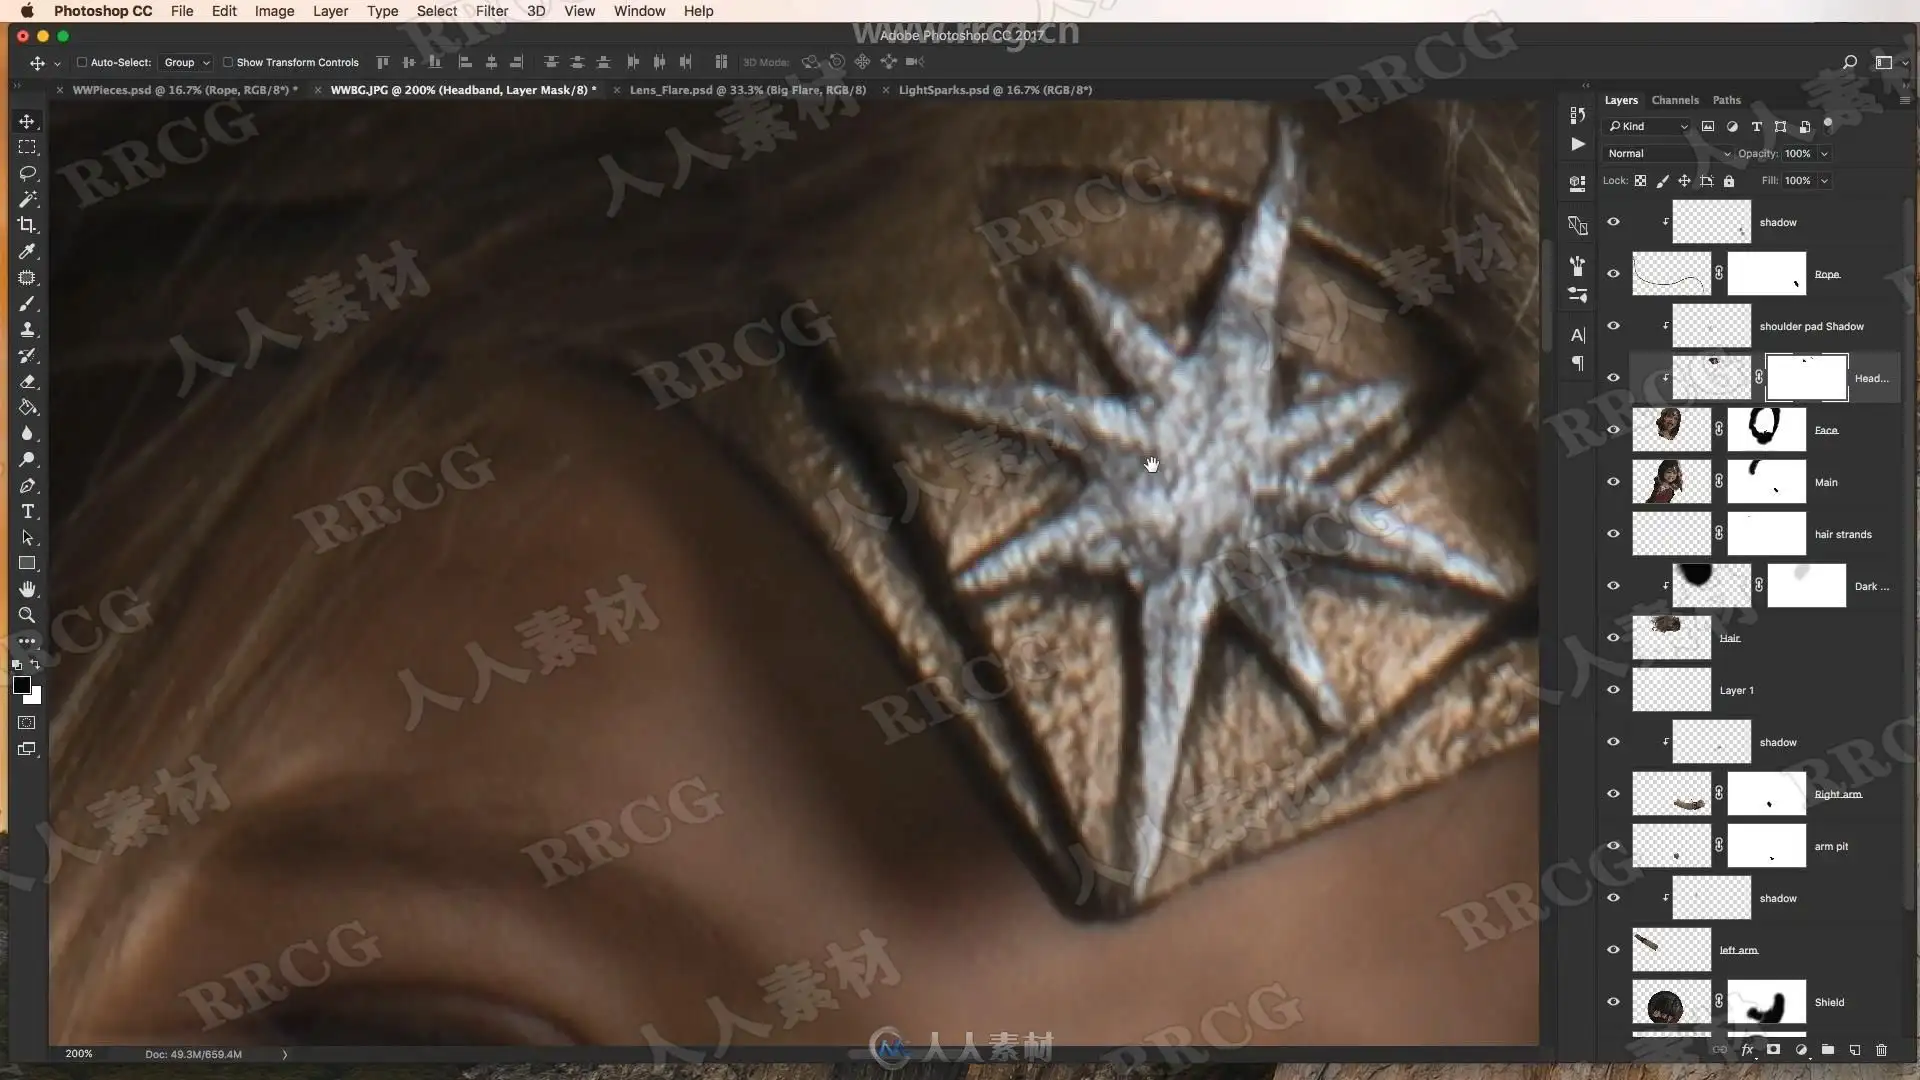Screen dimensions: 1920x1080
Task: Hide the Rope layer visibility
Action: 1613,273
